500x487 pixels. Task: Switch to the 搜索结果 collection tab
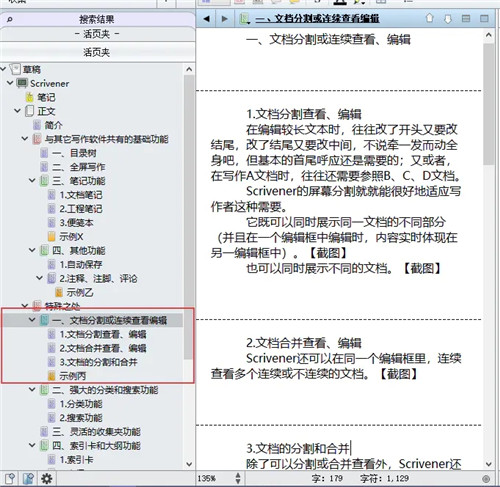coord(97,19)
